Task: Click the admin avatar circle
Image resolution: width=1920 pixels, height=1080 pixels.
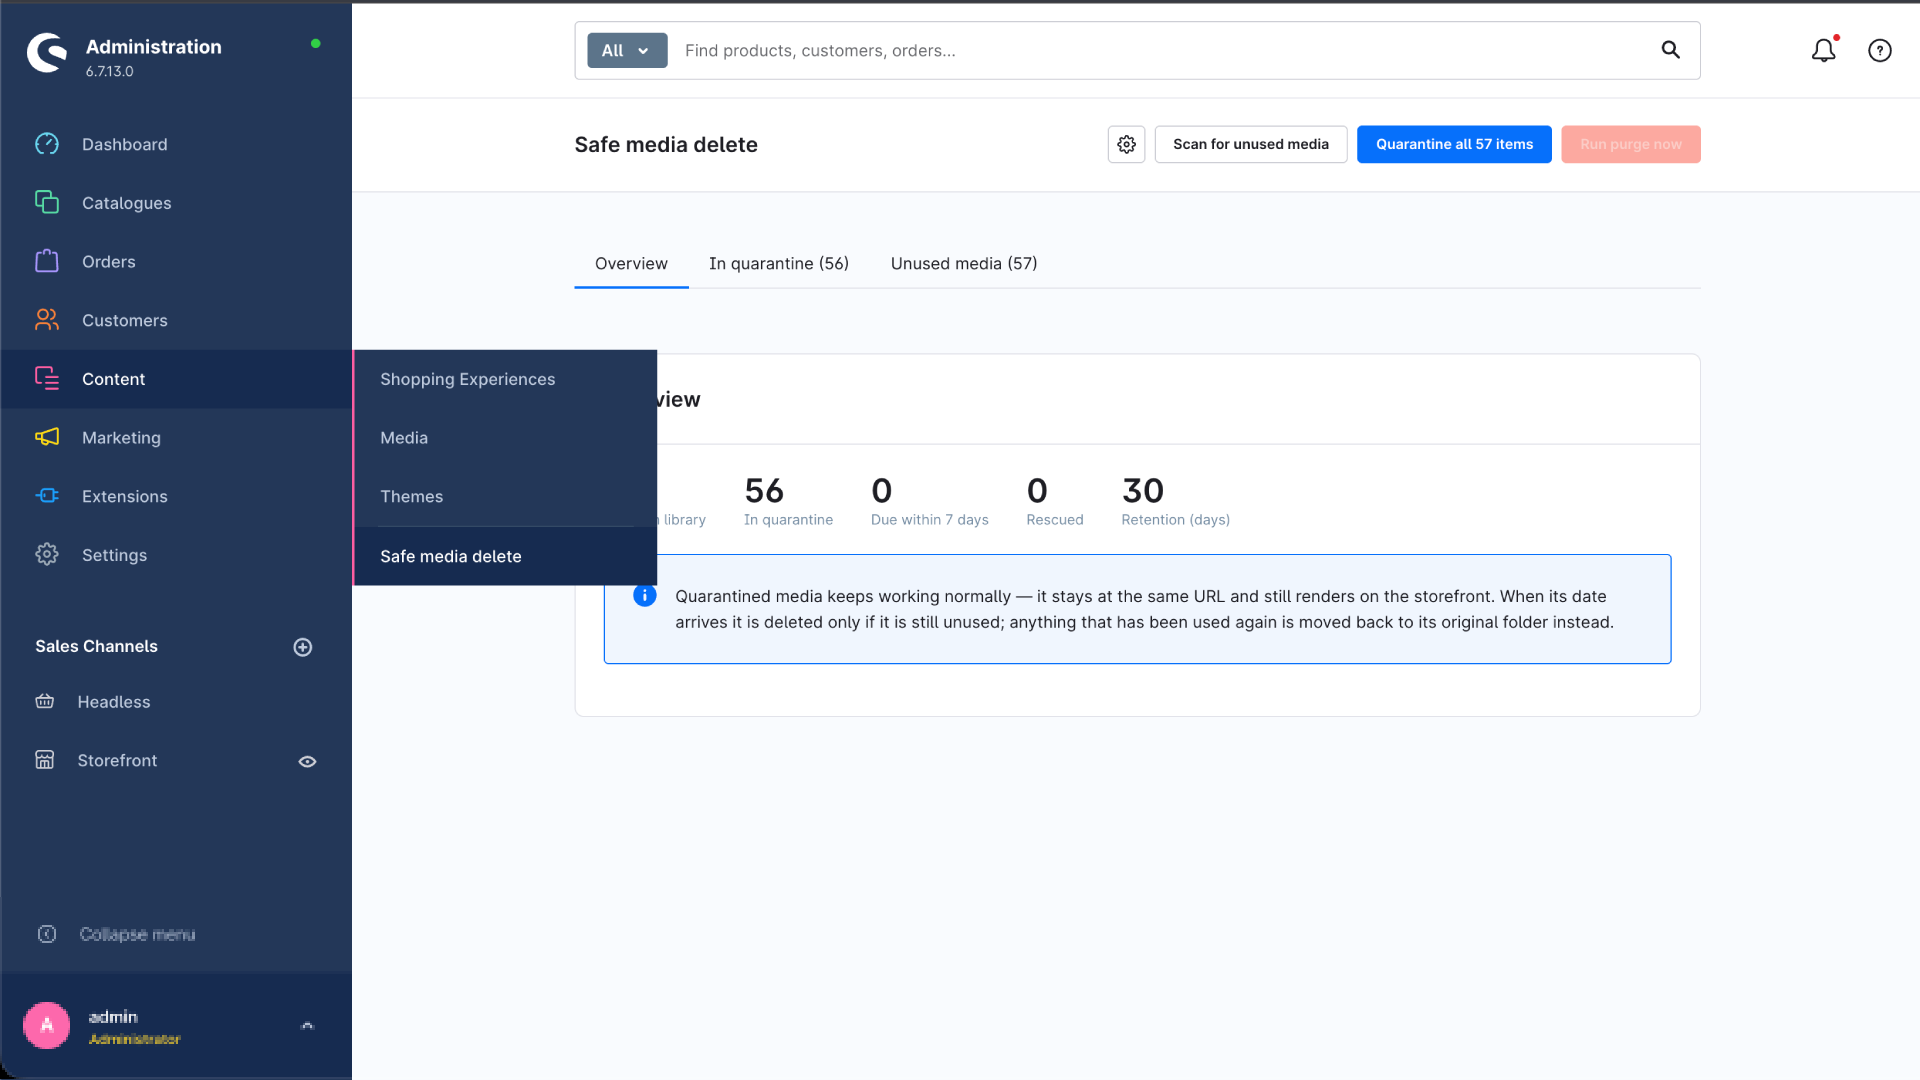Action: click(47, 1025)
